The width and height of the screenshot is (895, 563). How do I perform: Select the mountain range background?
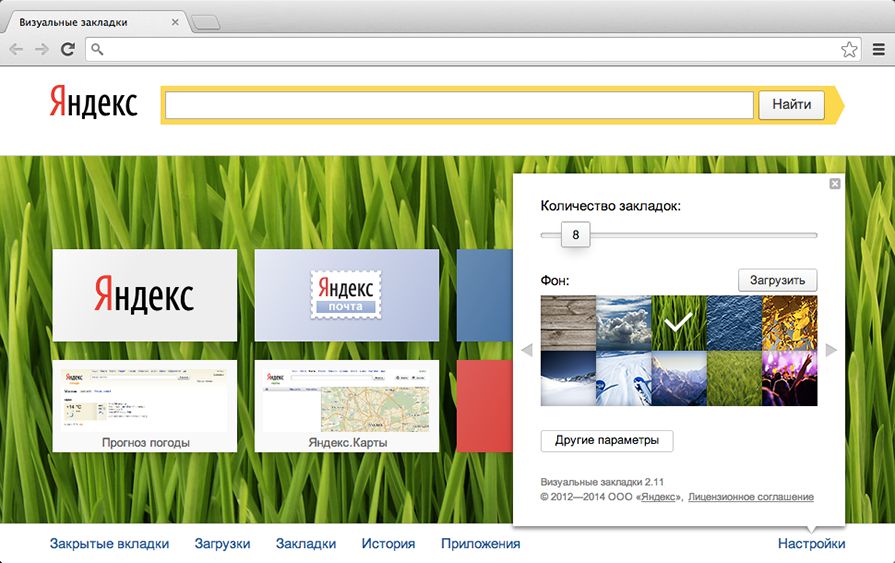tap(679, 378)
